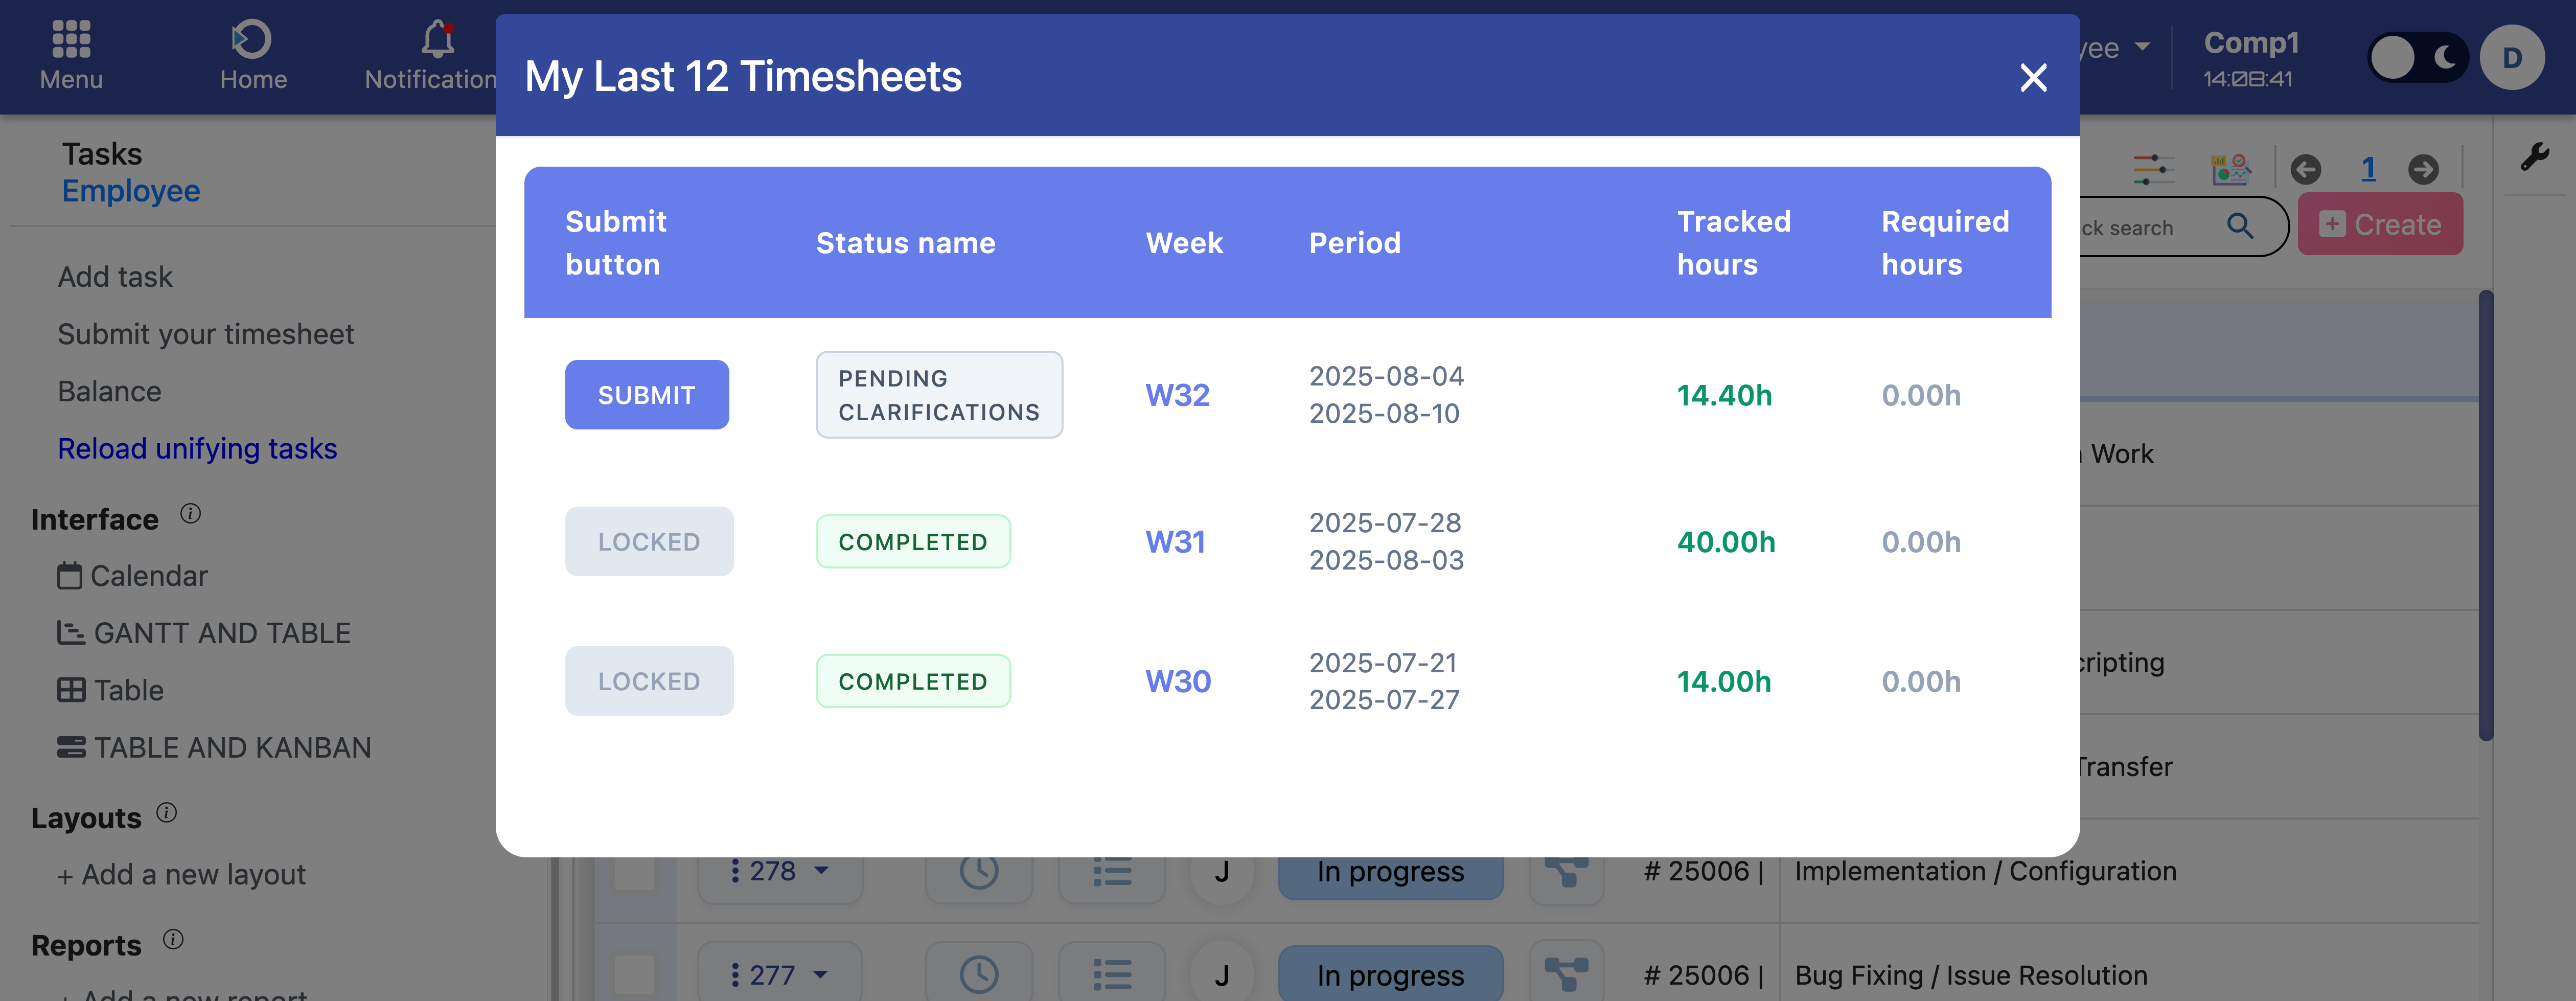The width and height of the screenshot is (2576, 1001).
Task: Tick the checkbox for task 277
Action: tap(634, 975)
